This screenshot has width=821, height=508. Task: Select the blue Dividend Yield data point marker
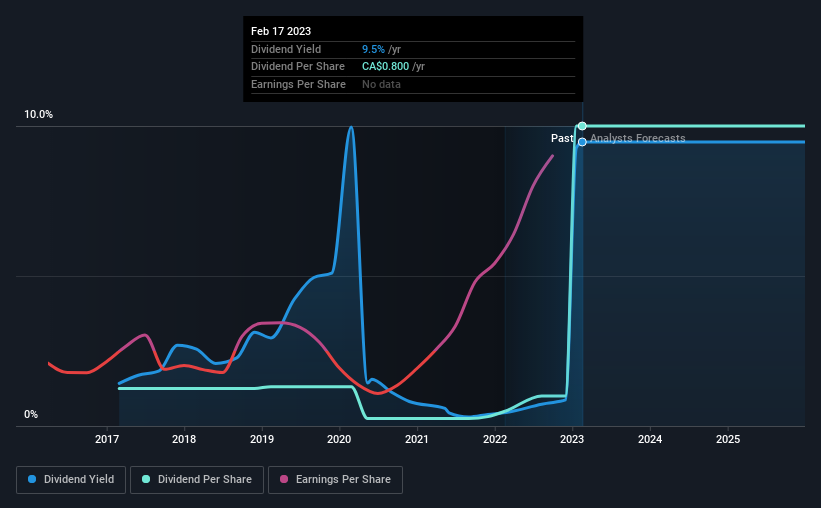pos(582,142)
